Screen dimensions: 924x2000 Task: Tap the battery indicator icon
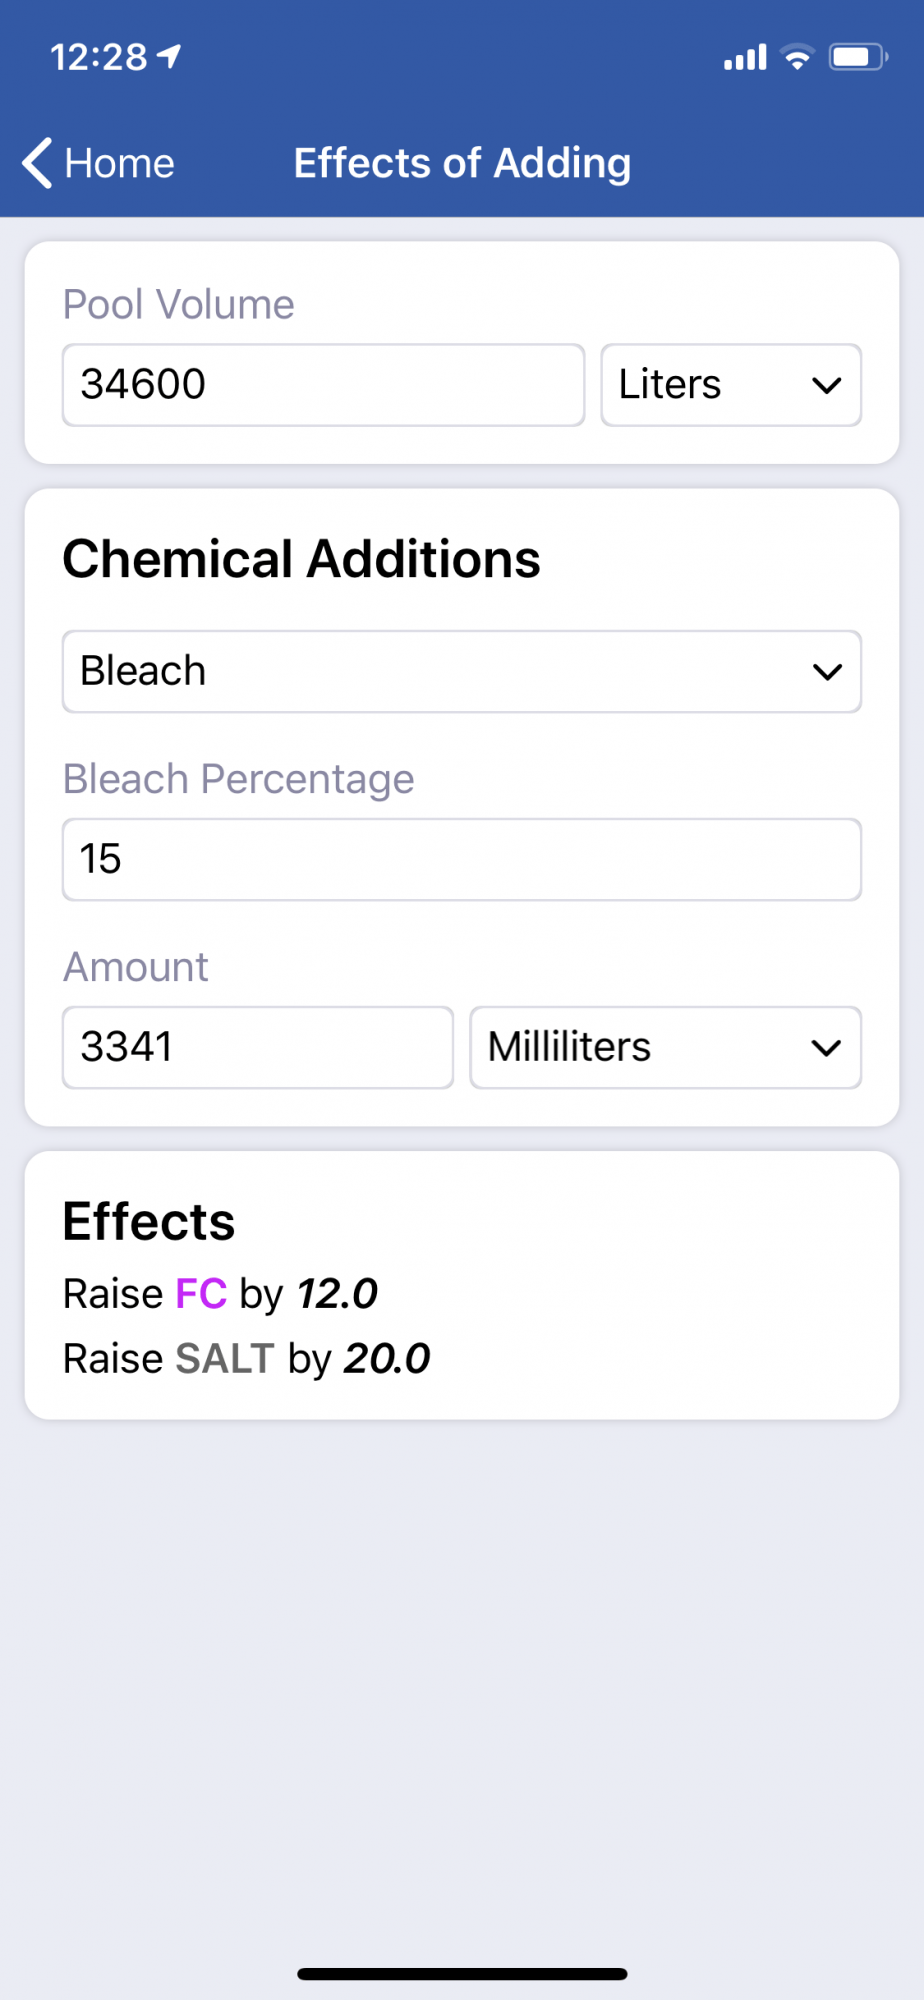[859, 57]
